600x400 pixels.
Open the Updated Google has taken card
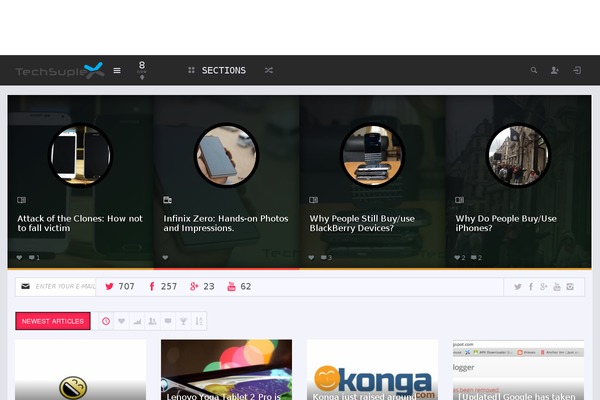(518, 370)
